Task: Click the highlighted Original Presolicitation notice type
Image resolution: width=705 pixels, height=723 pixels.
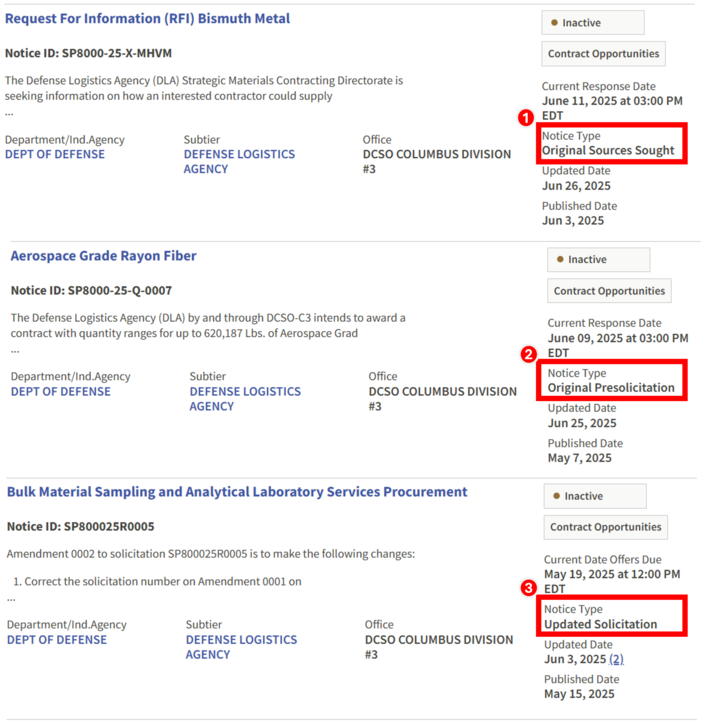Action: (611, 387)
